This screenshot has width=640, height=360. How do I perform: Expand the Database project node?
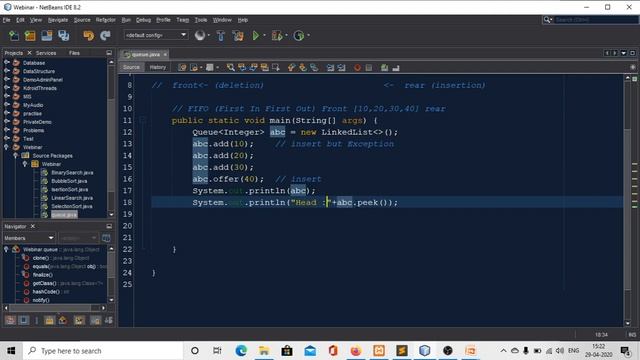(7, 63)
